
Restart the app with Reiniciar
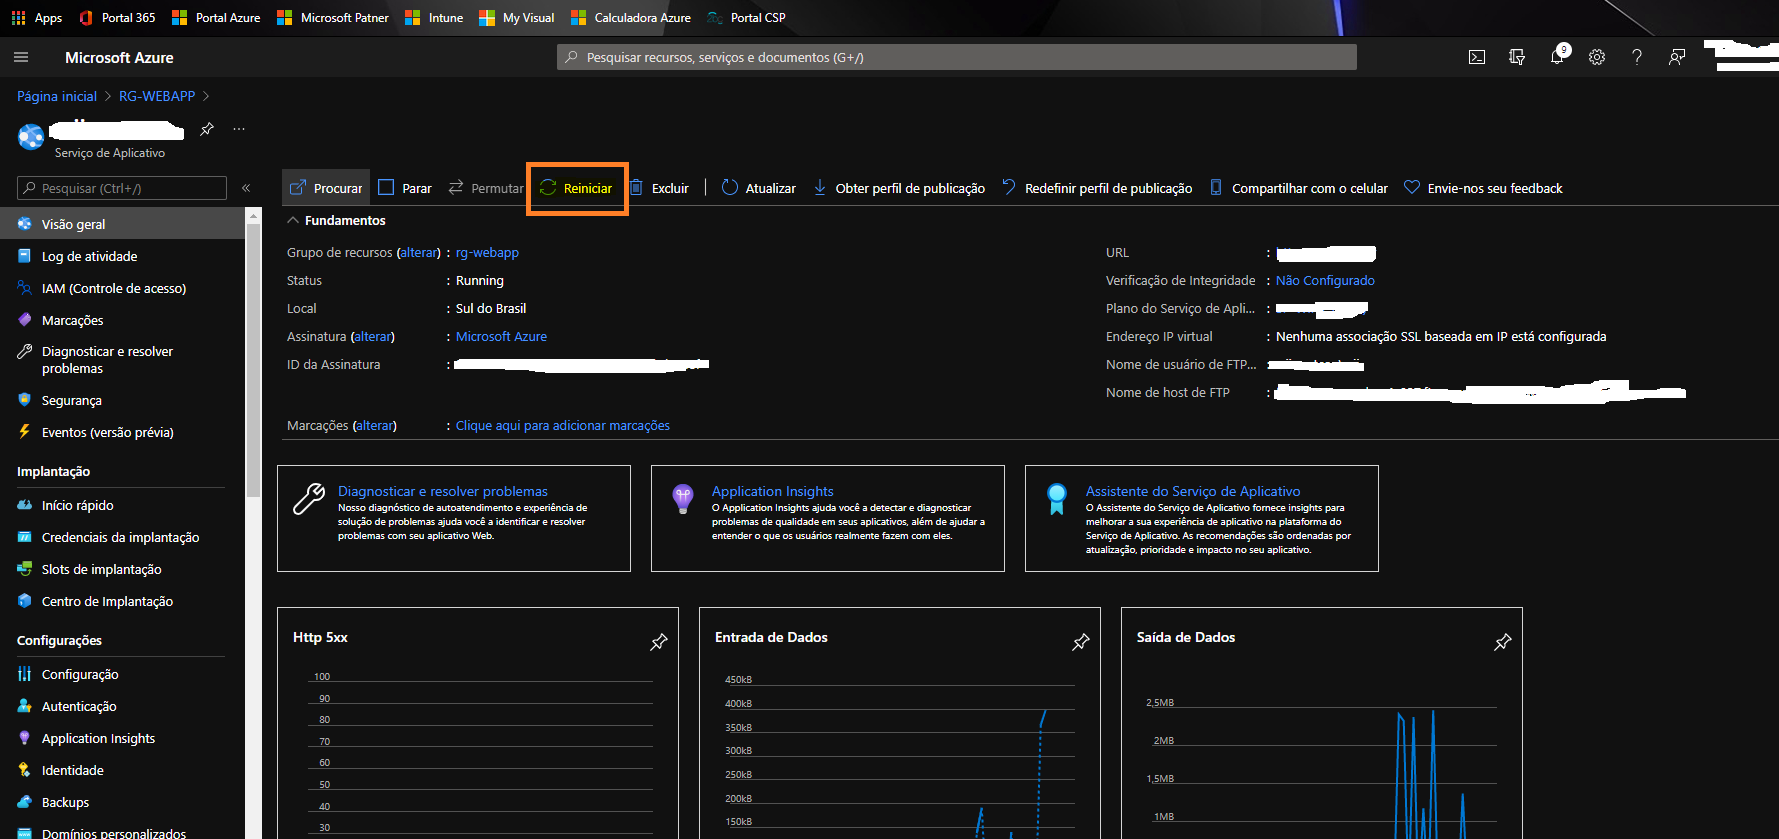[x=577, y=188]
